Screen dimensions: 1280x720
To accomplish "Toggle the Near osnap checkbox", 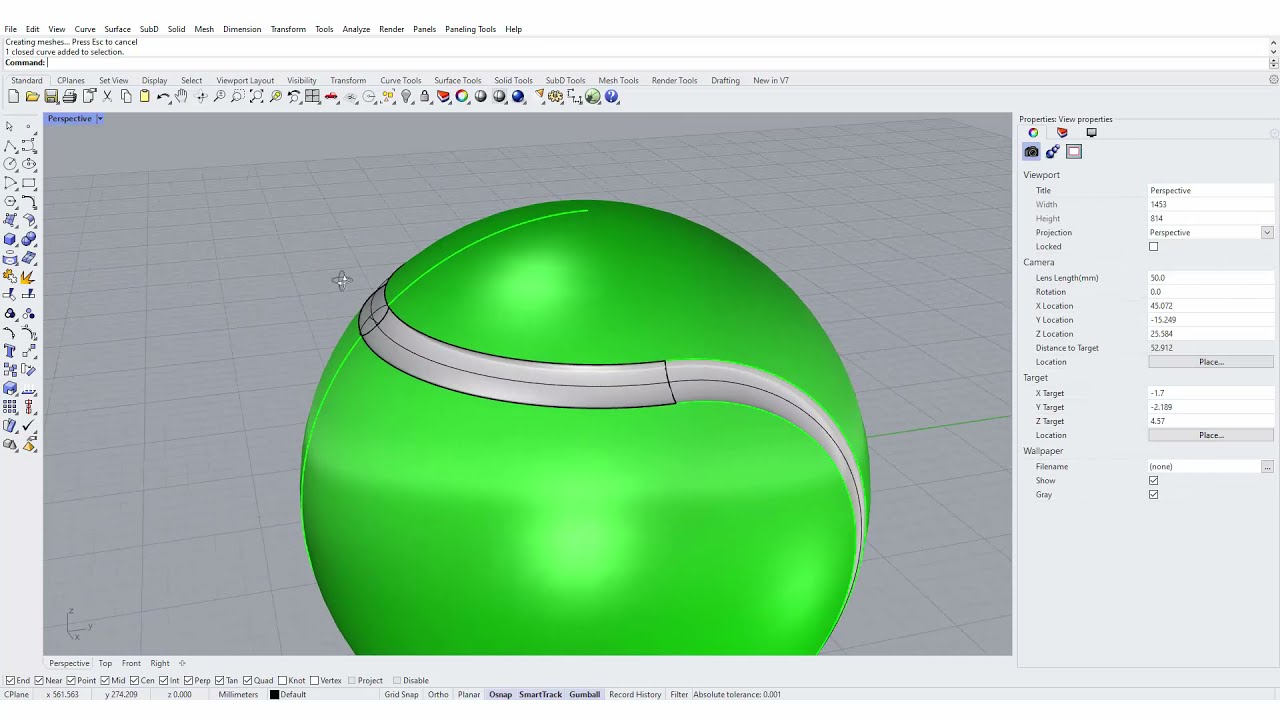I will 38,681.
